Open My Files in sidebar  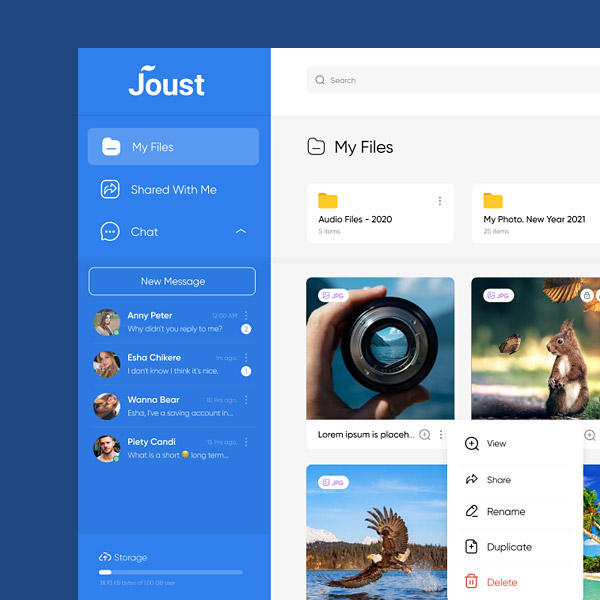[x=173, y=147]
